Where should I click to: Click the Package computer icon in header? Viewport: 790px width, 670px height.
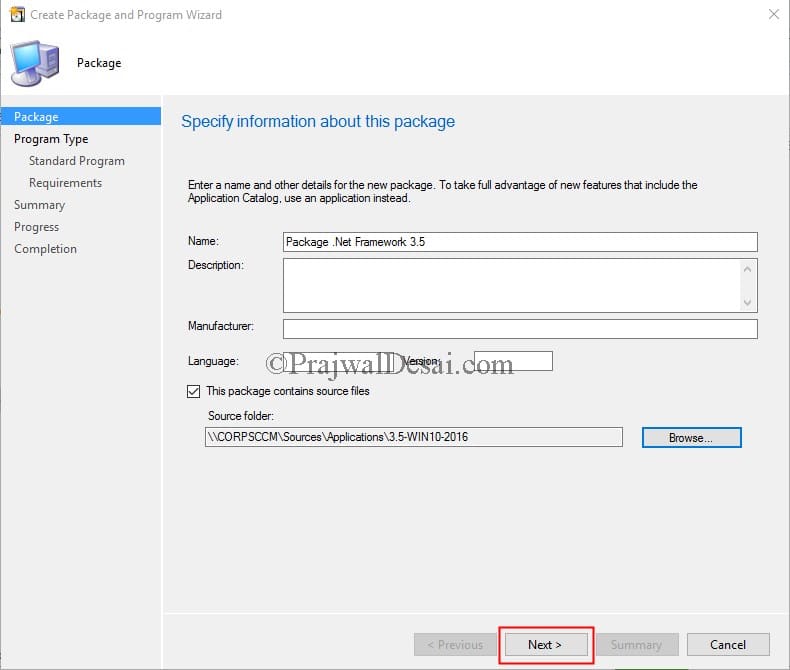pos(35,63)
